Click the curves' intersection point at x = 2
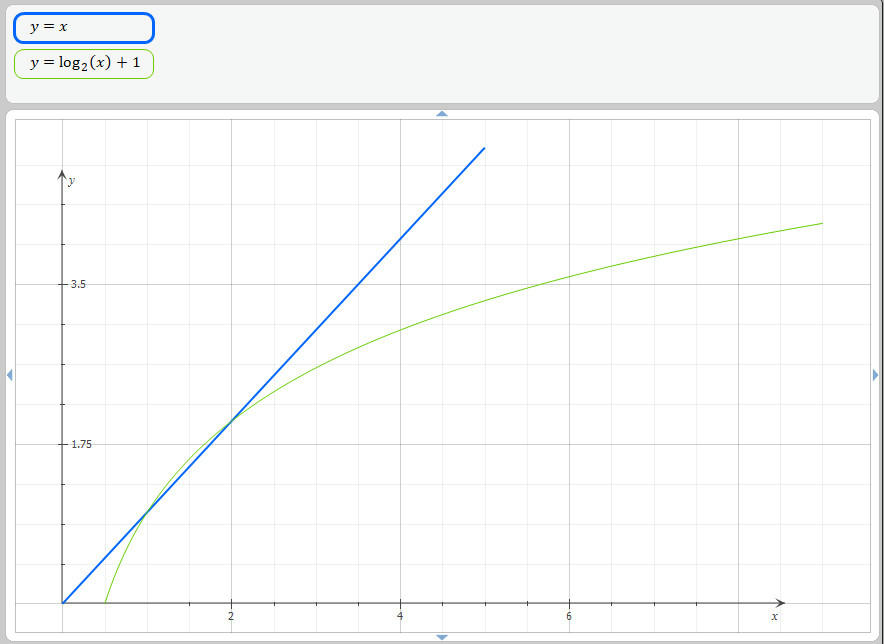This screenshot has height=644, width=884. (231, 421)
